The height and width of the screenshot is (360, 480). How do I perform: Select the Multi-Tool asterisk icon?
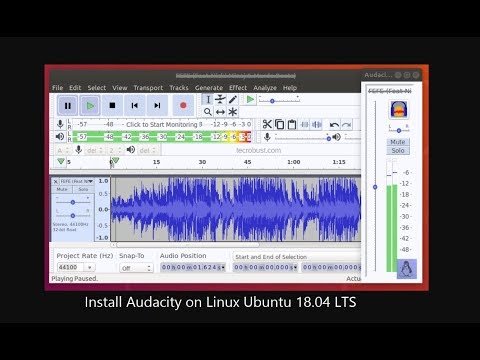[x=233, y=112]
